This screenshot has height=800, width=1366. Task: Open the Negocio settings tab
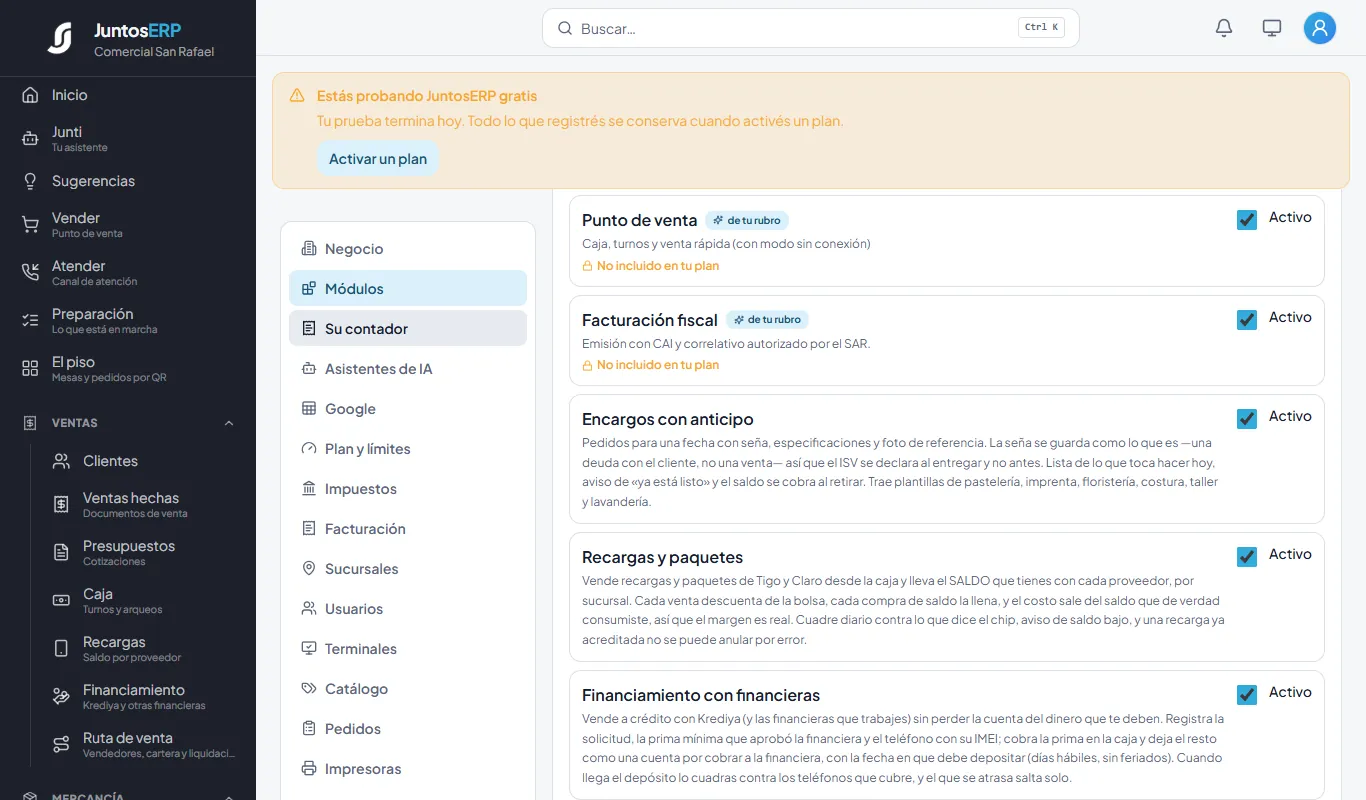tap(408, 249)
